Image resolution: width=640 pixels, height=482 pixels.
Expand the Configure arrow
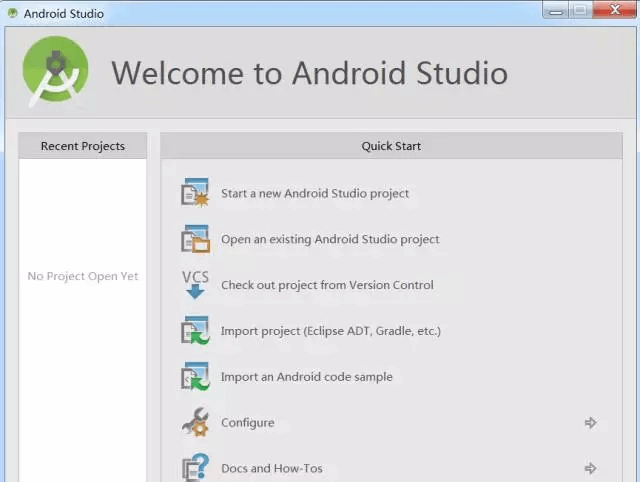591,422
